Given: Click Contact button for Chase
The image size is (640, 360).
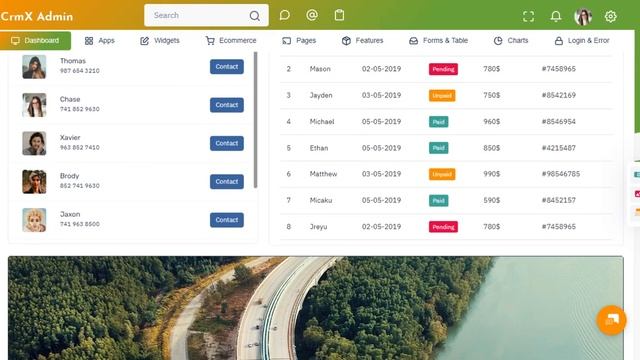Looking at the screenshot, I should [x=227, y=105].
